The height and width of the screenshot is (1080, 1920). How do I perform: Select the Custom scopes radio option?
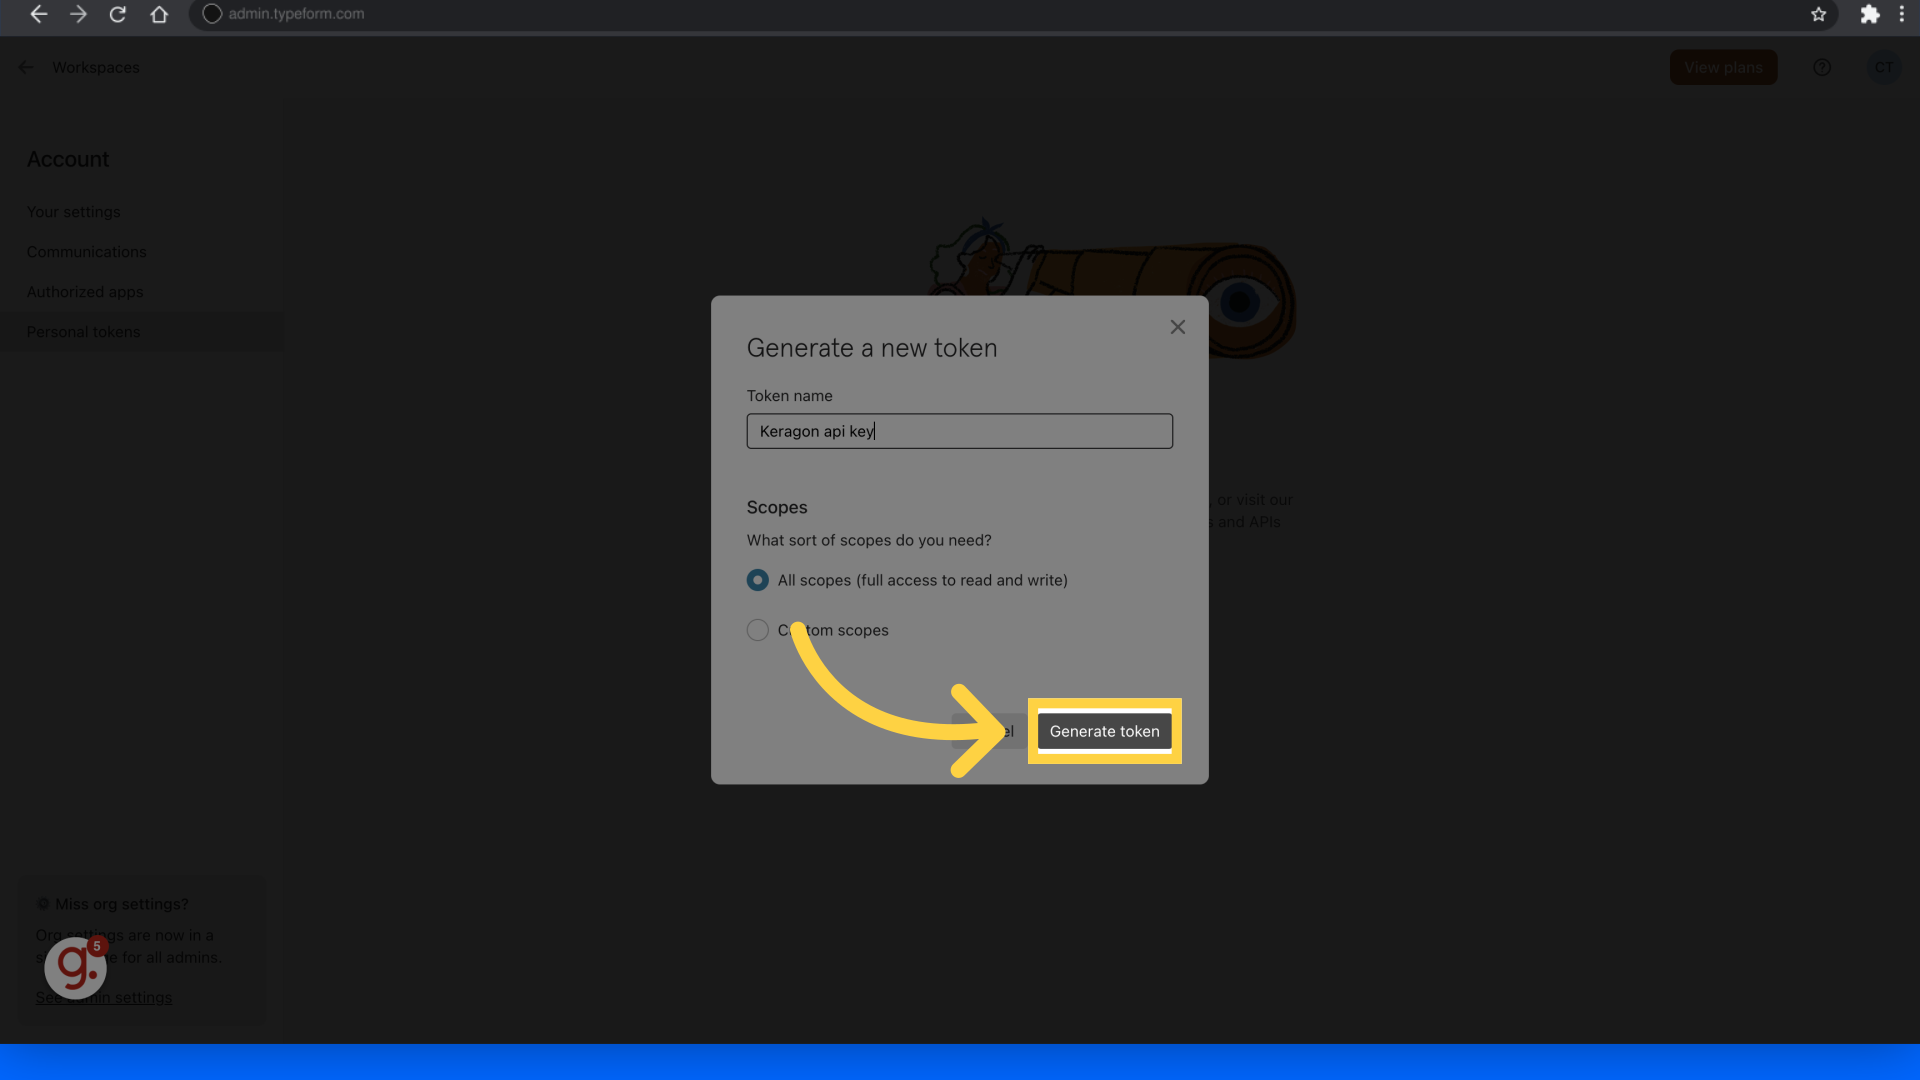(x=758, y=630)
